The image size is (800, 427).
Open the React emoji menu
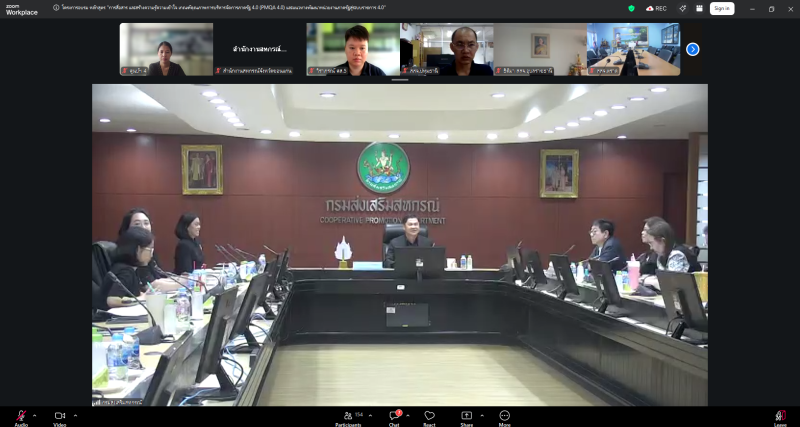(x=429, y=416)
